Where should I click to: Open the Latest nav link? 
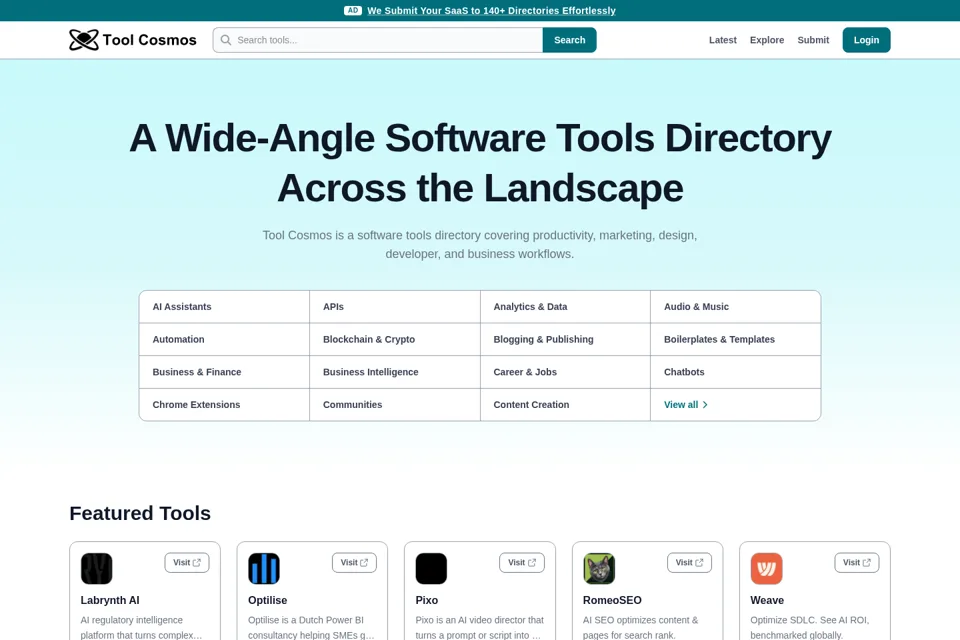pyautogui.click(x=722, y=40)
